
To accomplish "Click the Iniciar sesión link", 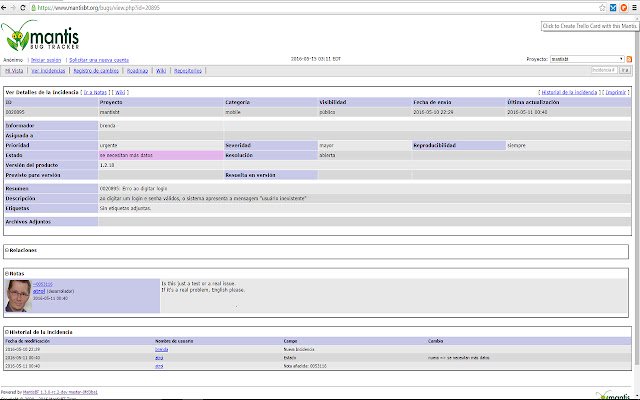I will [x=46, y=60].
